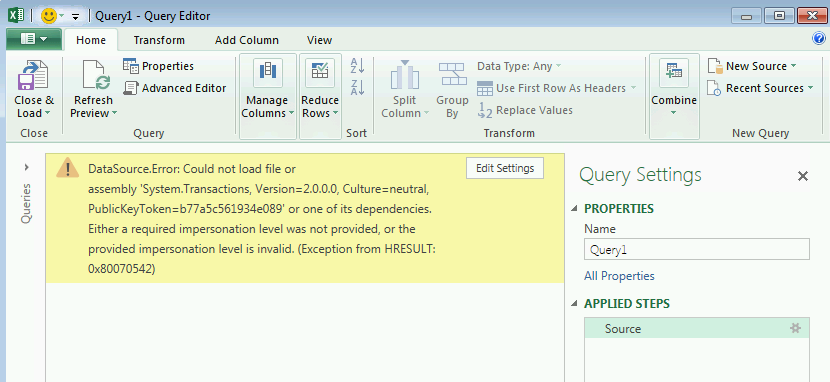Expand the Reduce Rows dropdown
This screenshot has width=830, height=382.
tap(336, 113)
